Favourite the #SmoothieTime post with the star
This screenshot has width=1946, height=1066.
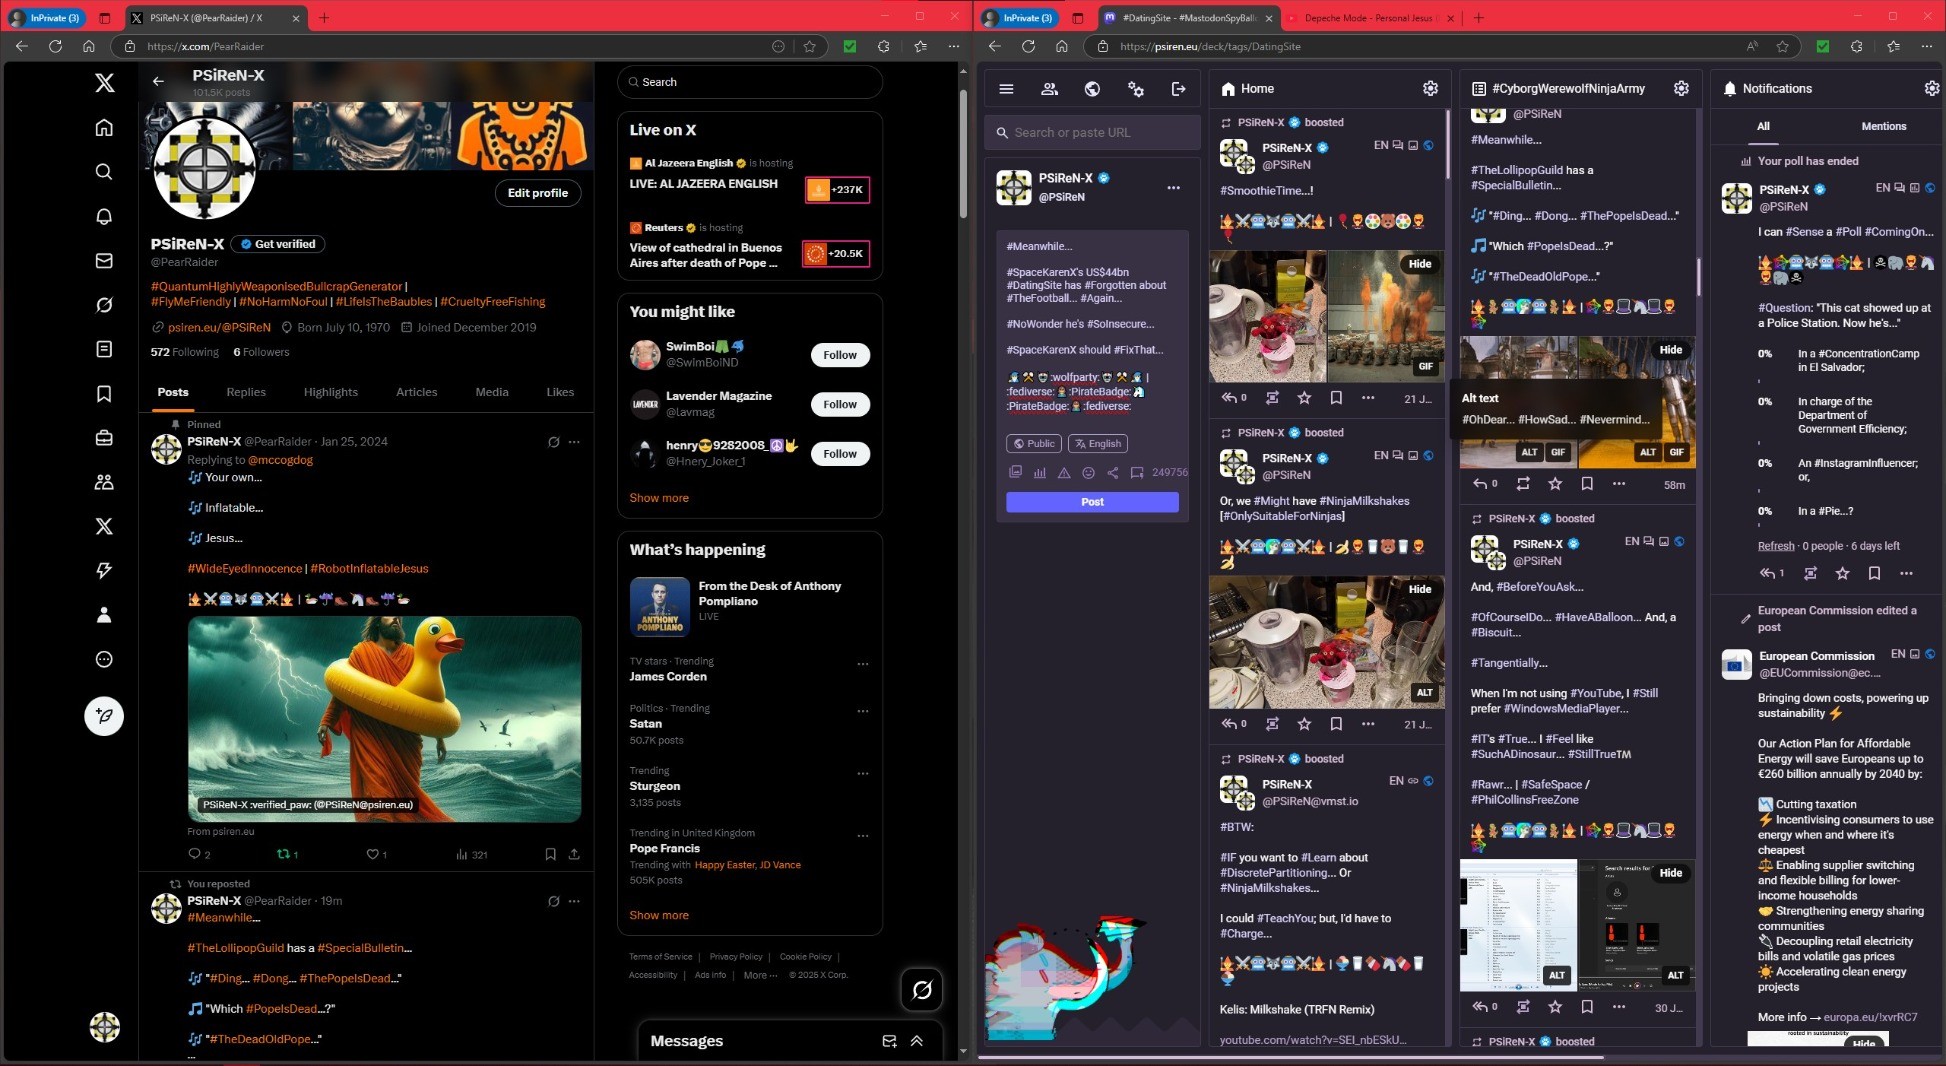pyautogui.click(x=1304, y=398)
